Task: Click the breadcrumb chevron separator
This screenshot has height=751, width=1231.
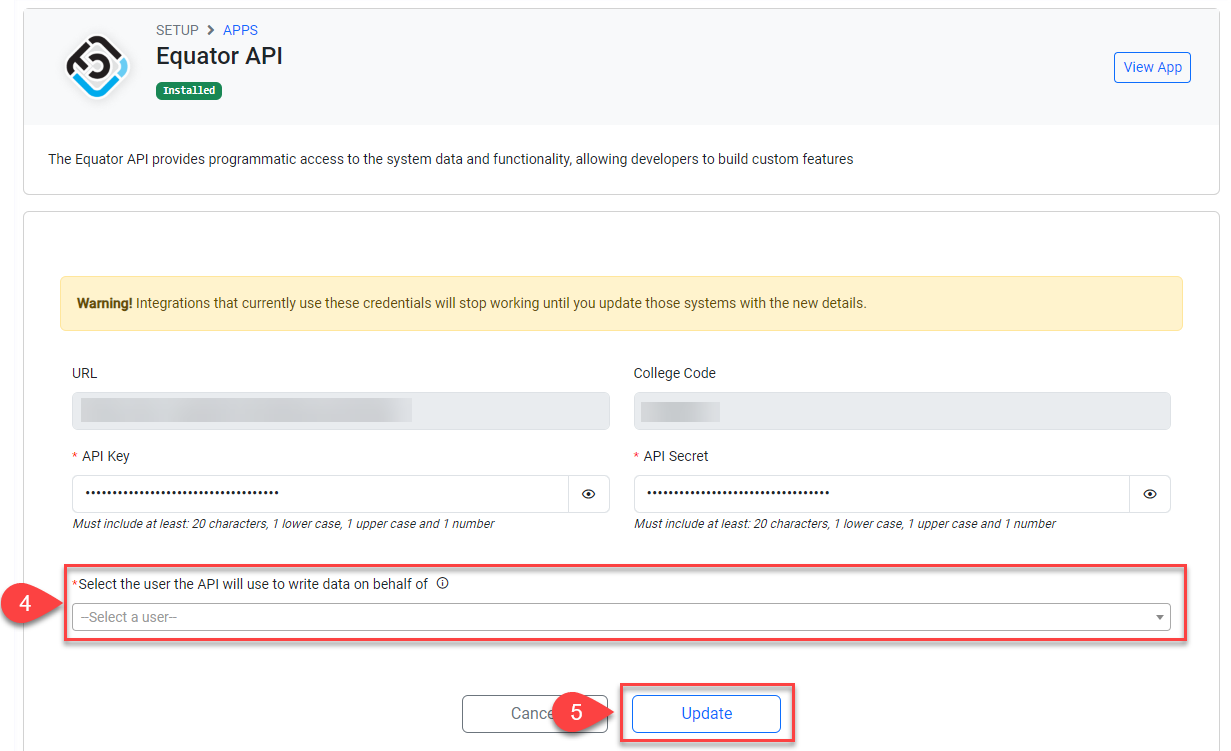Action: [x=211, y=30]
